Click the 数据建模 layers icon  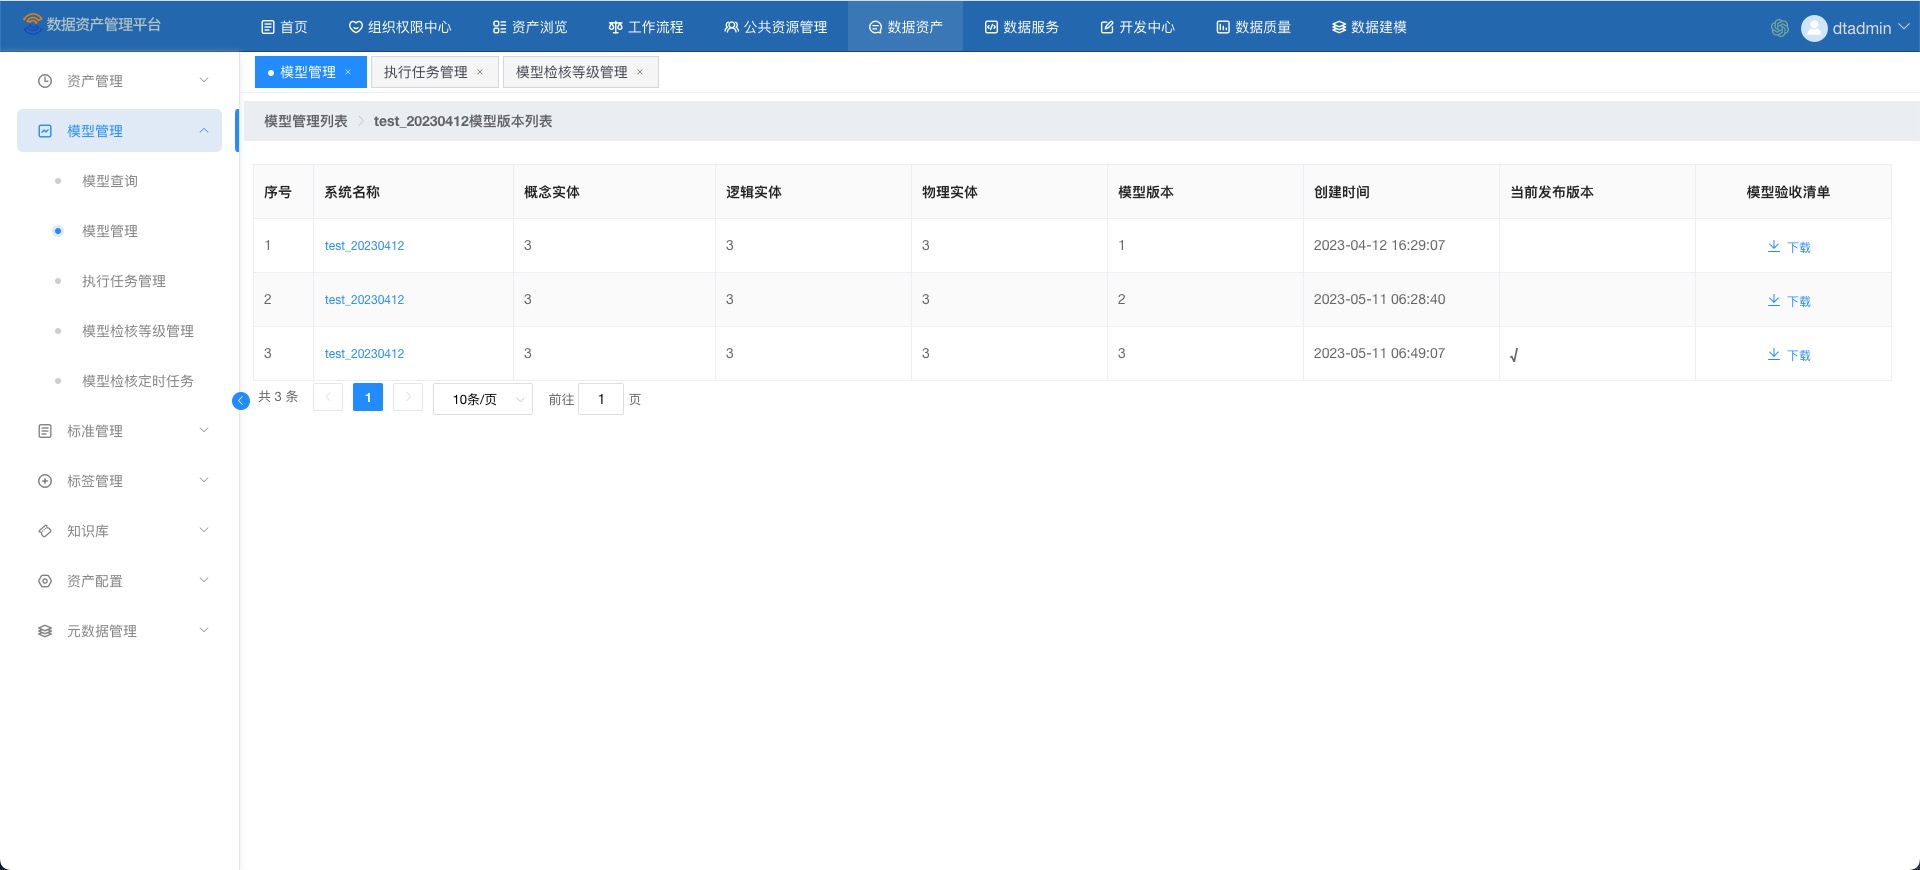1339,27
